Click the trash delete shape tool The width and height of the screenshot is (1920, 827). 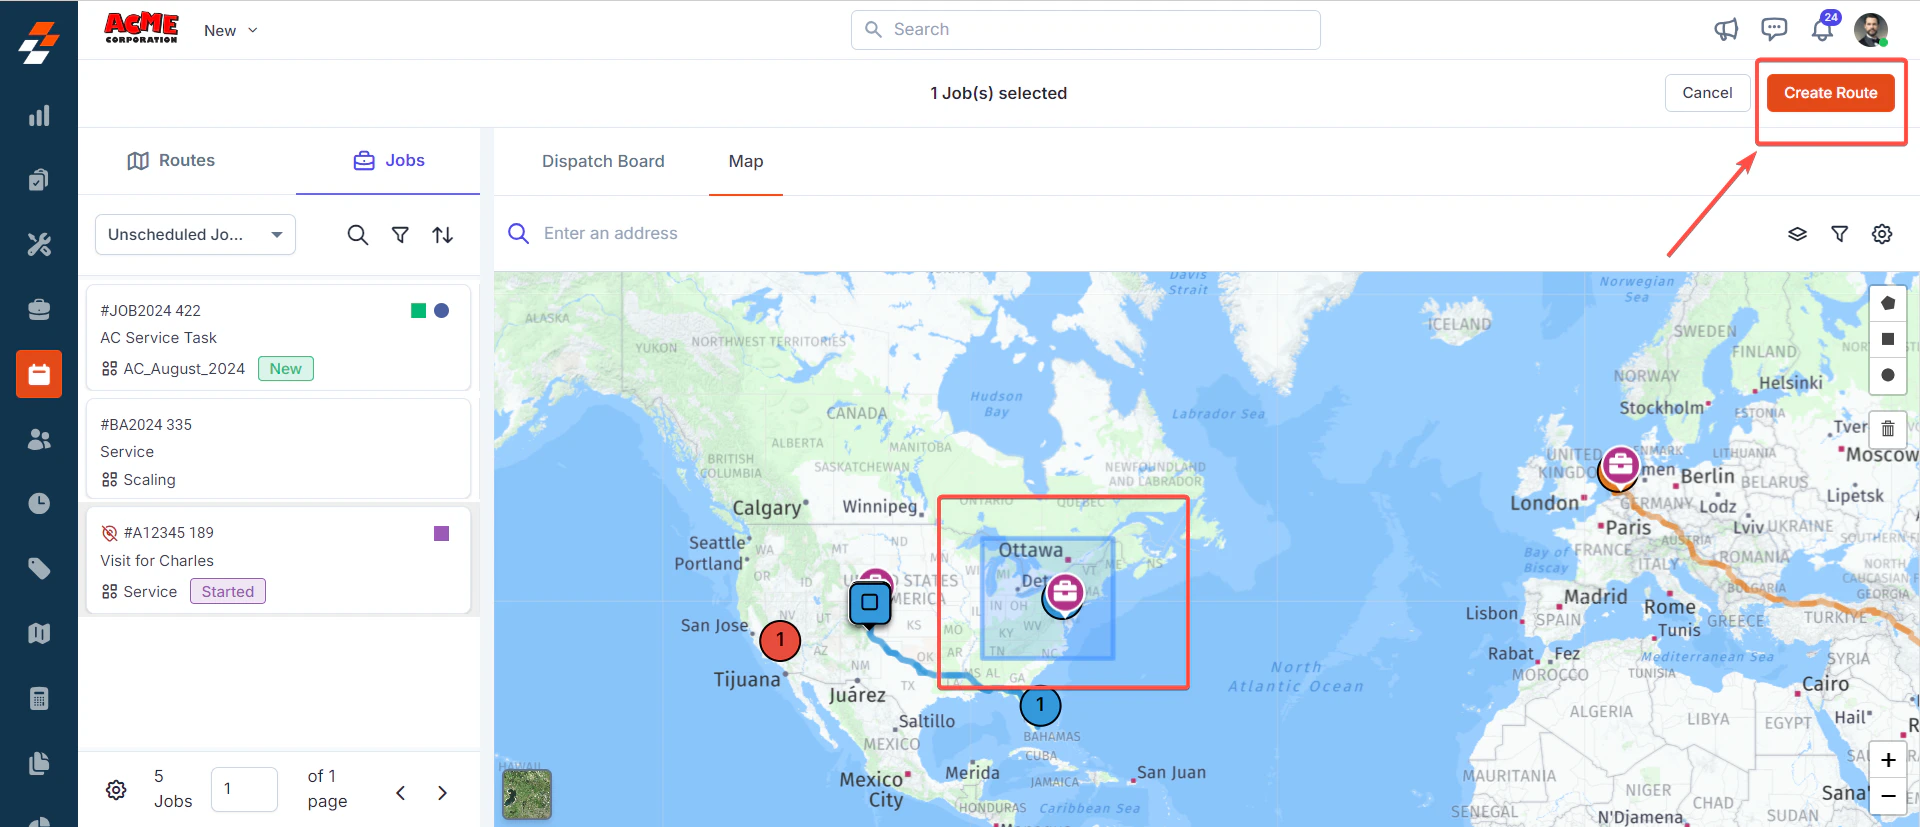click(x=1888, y=429)
